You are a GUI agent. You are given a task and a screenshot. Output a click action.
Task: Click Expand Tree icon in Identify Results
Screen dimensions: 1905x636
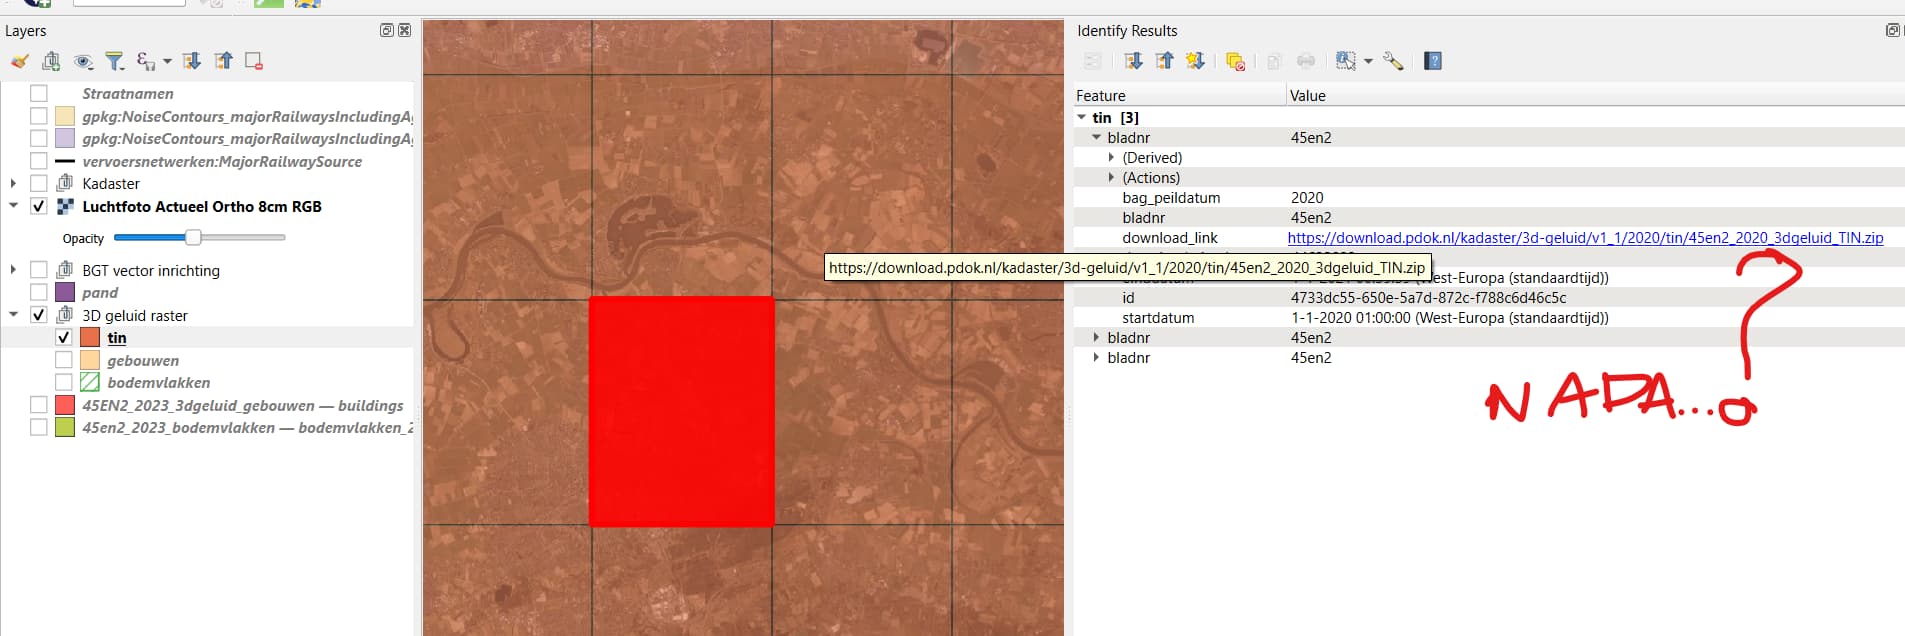[1133, 61]
